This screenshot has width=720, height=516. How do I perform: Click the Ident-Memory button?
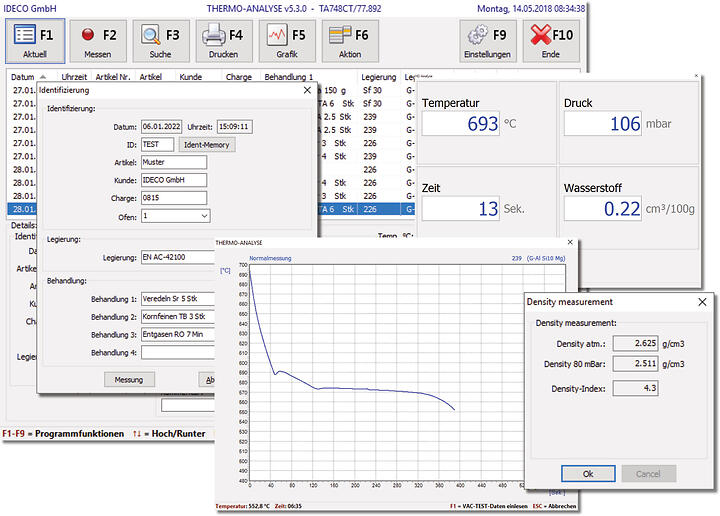[207, 145]
